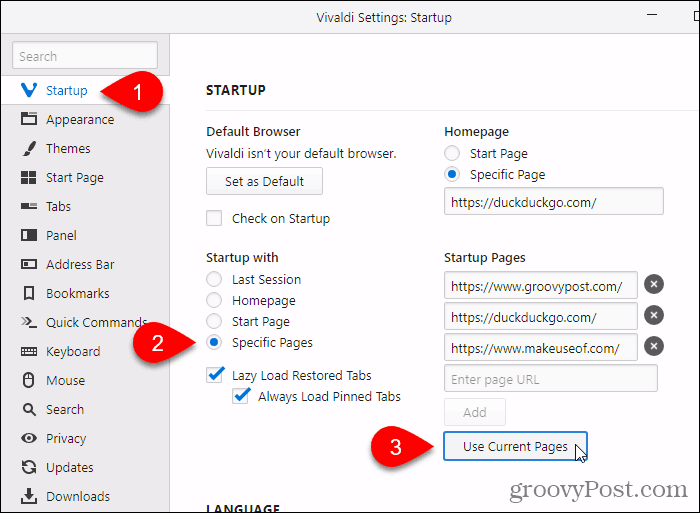
Task: Click the Enter page URL field
Action: coord(550,378)
